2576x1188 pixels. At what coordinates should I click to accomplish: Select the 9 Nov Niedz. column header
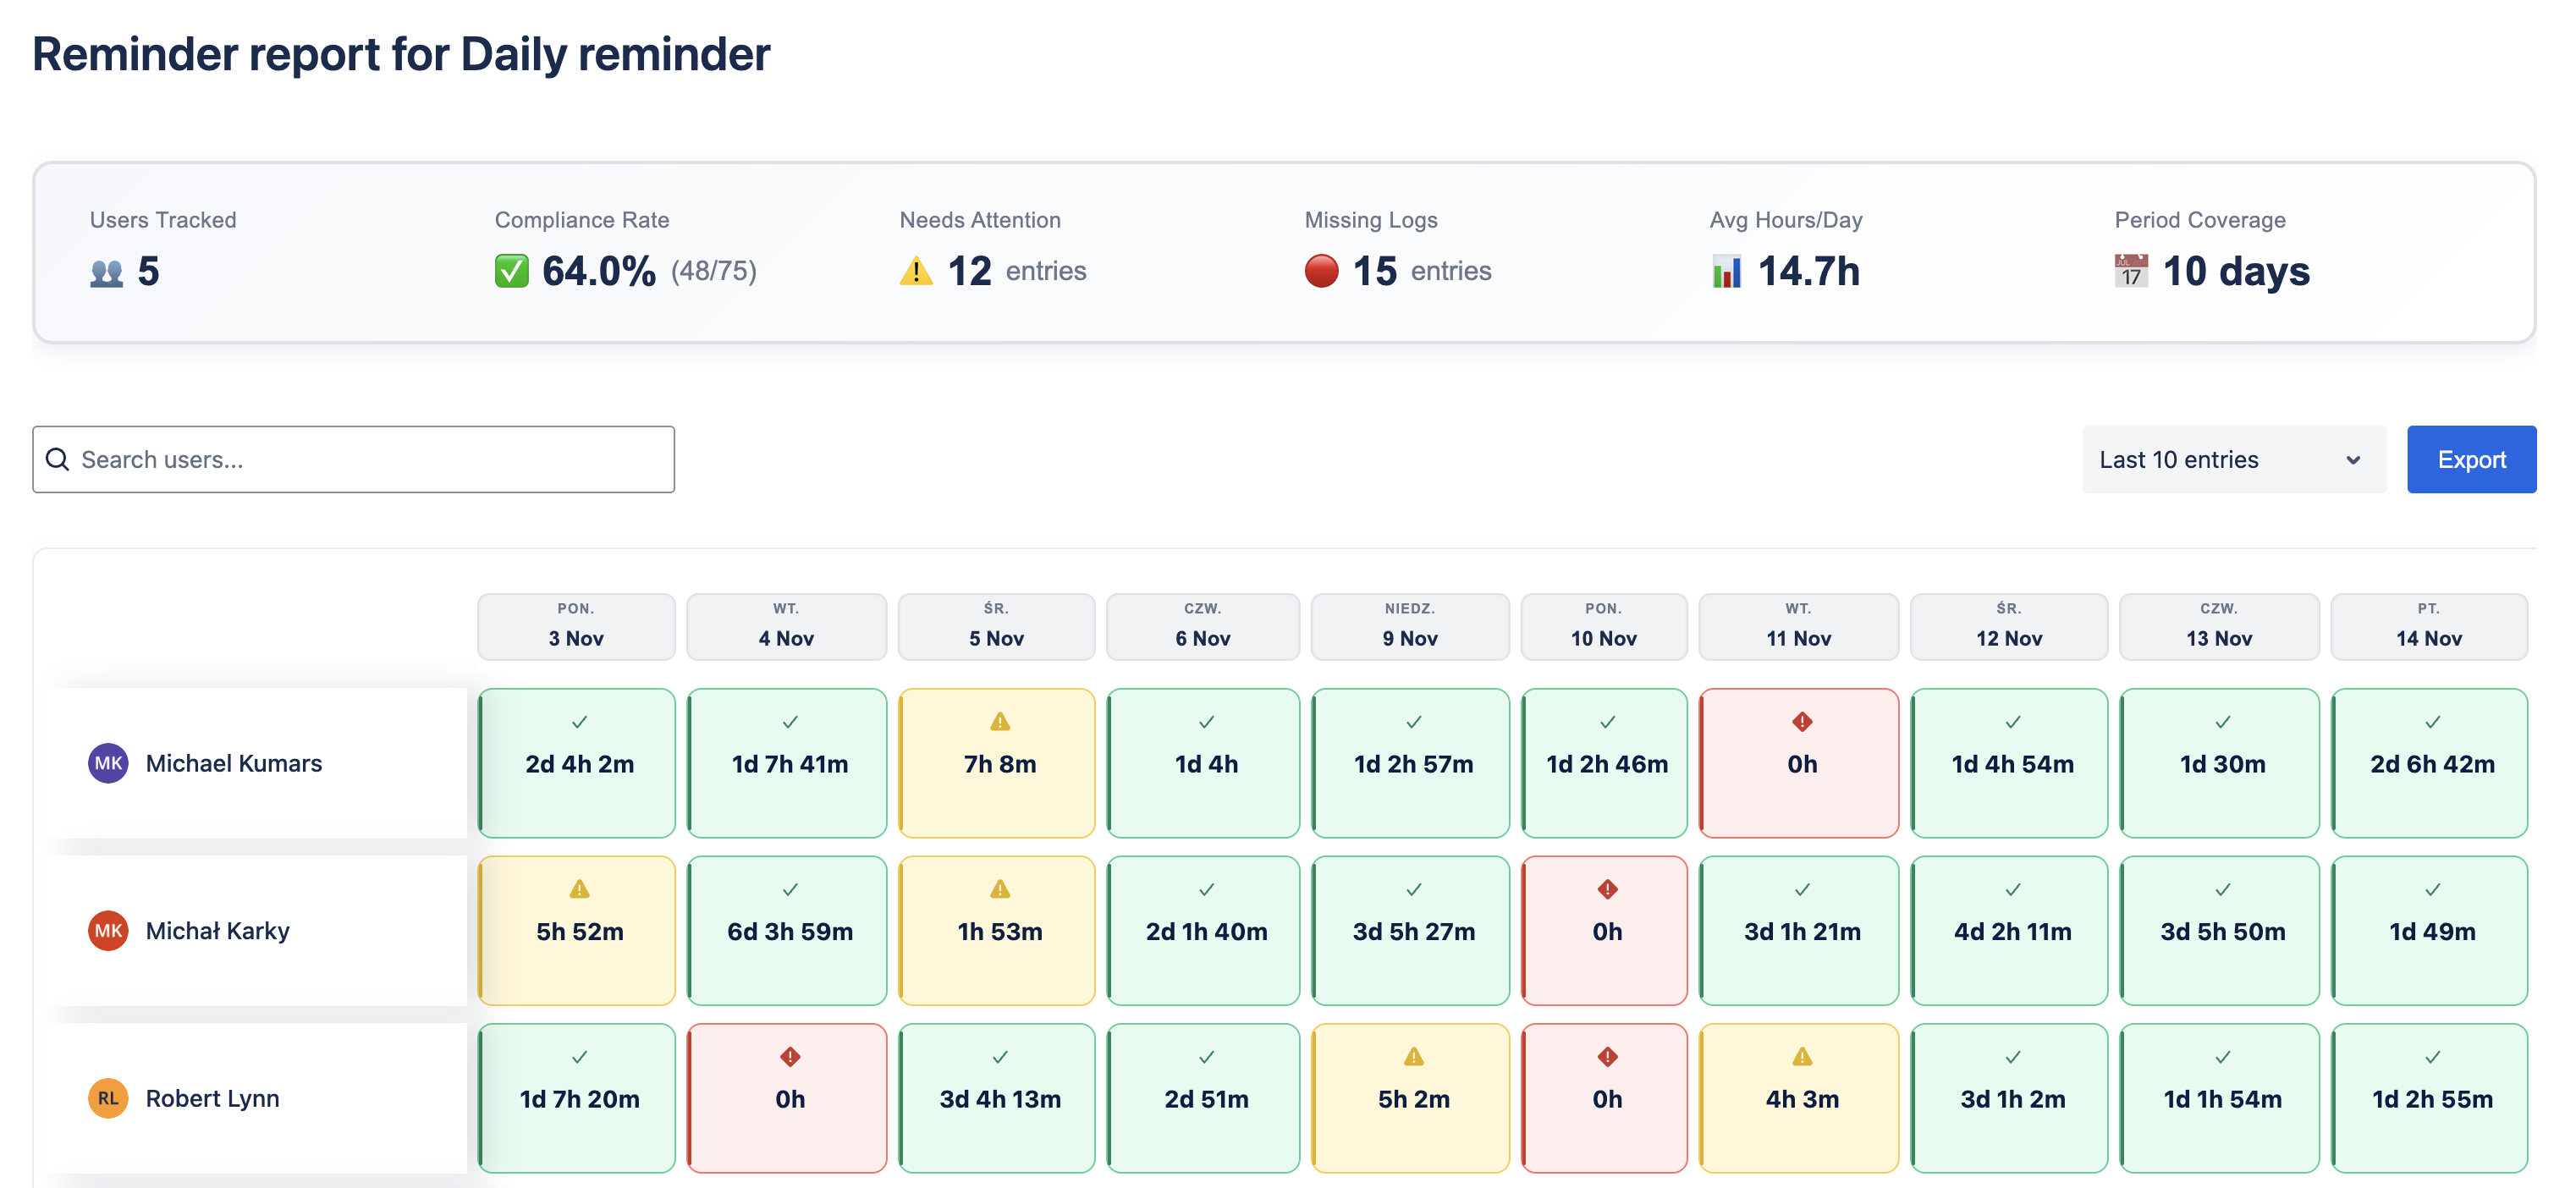1409,626
